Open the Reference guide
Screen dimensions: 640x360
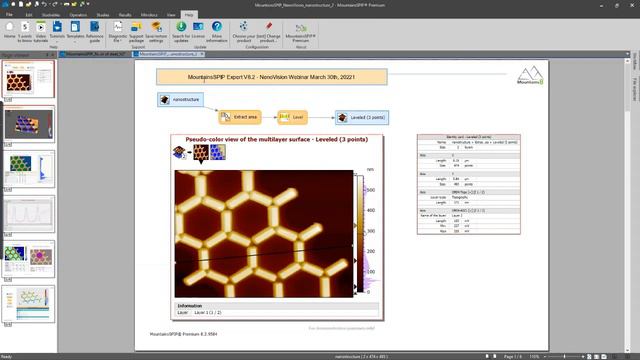[x=94, y=32]
